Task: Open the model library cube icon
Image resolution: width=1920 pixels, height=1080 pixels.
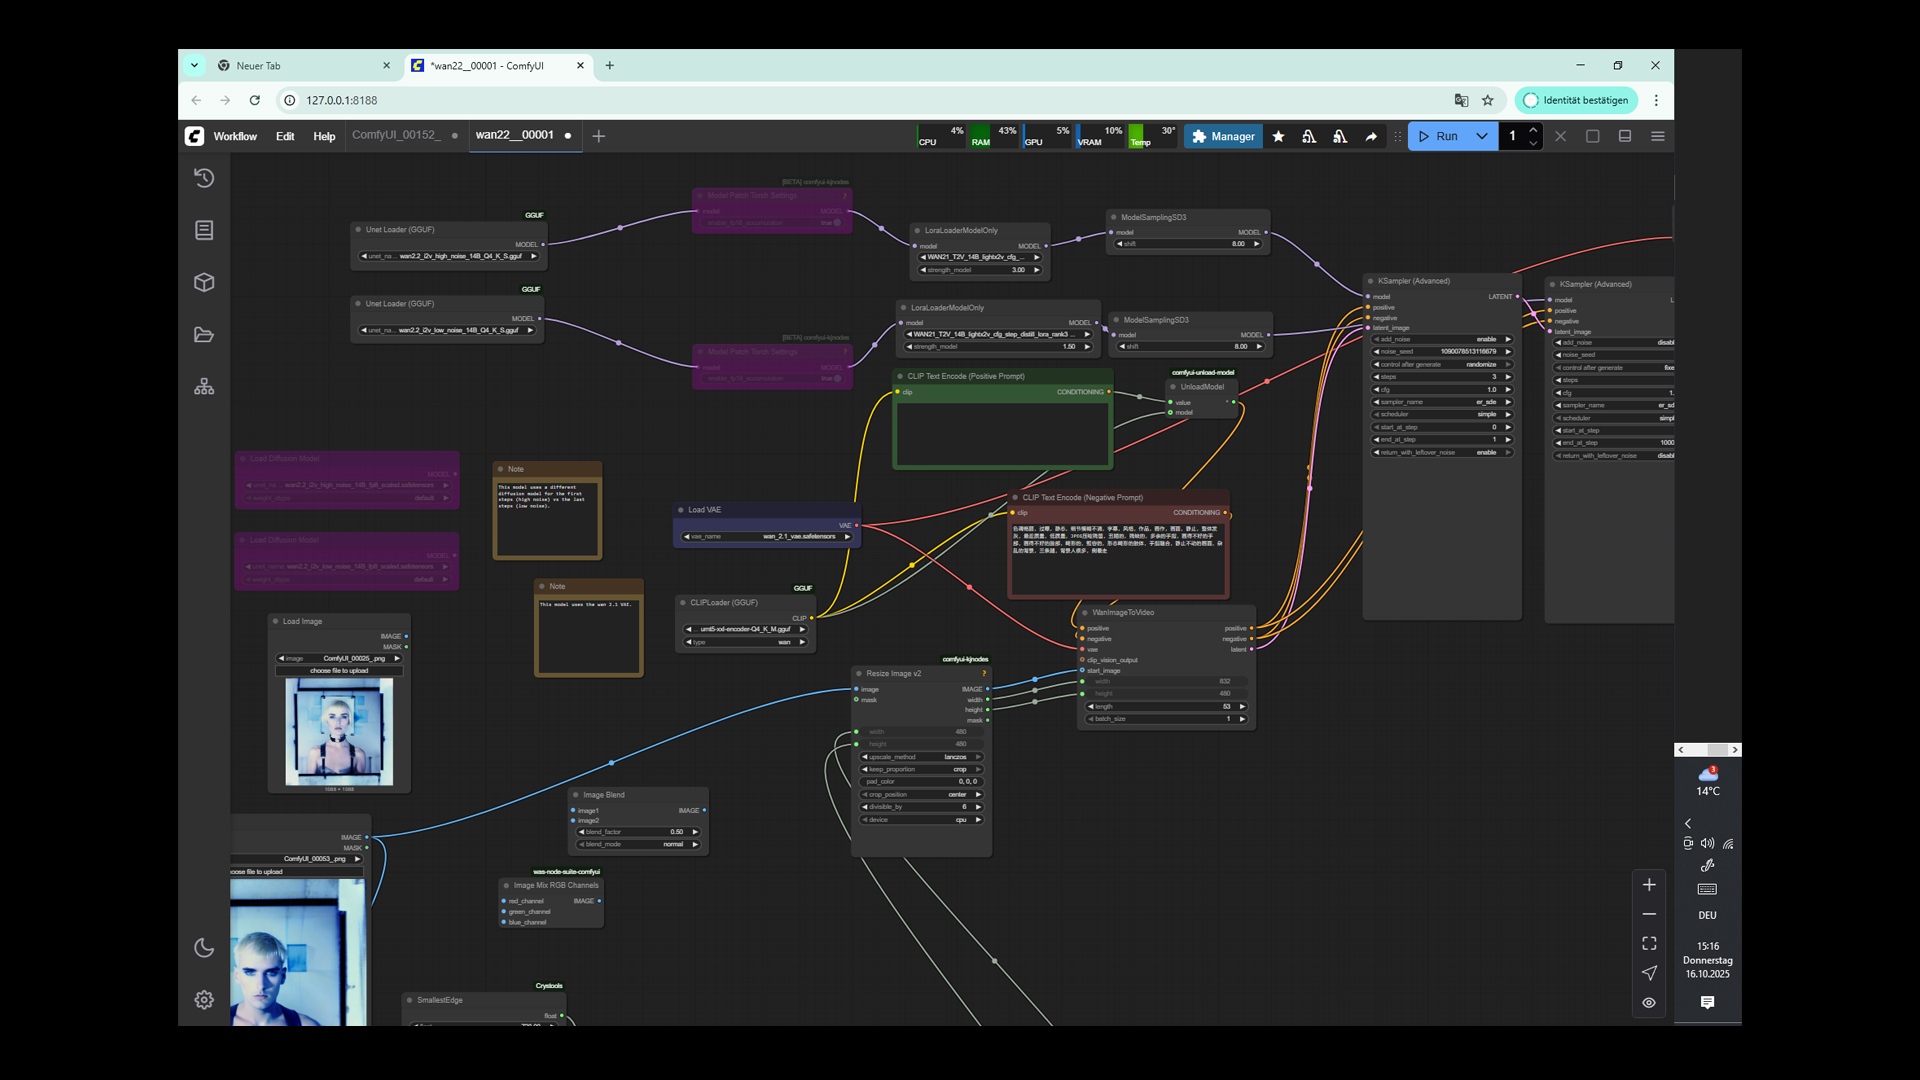Action: pyautogui.click(x=204, y=282)
